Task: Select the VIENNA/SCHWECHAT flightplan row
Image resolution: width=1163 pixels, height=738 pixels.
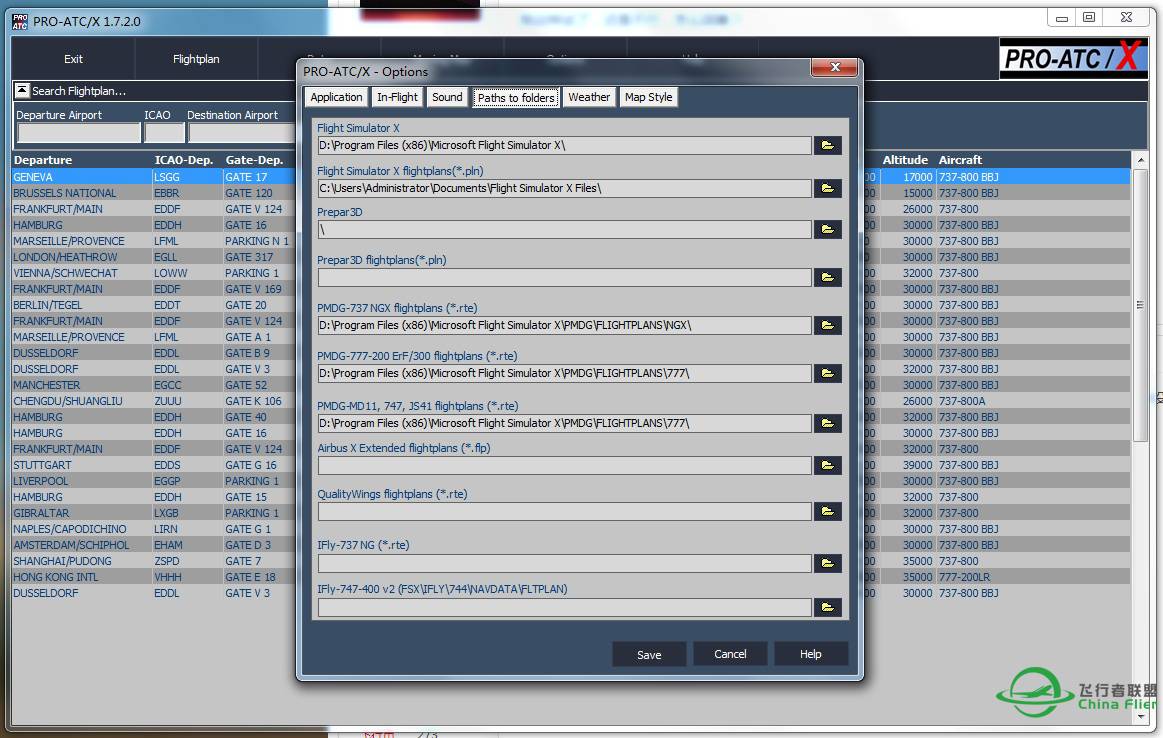Action: click(154, 273)
